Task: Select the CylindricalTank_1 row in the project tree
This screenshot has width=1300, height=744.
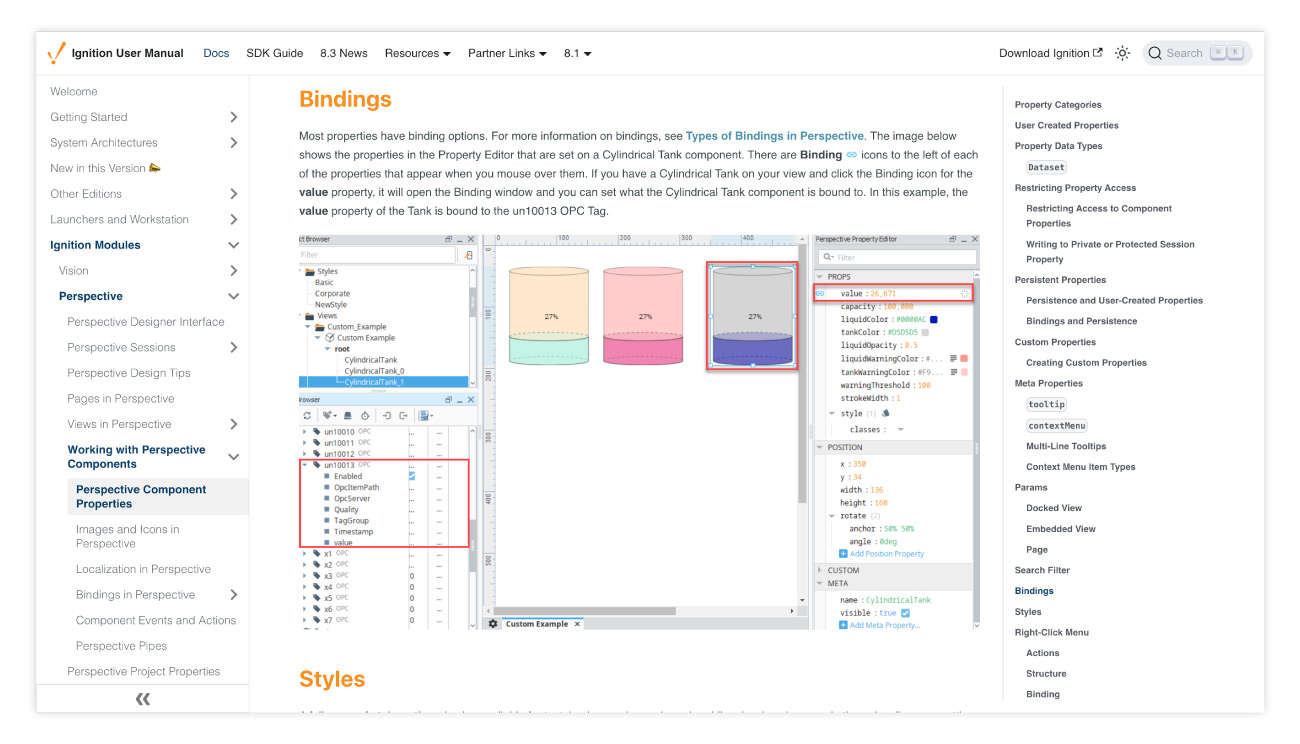Action: pyautogui.click(x=384, y=382)
